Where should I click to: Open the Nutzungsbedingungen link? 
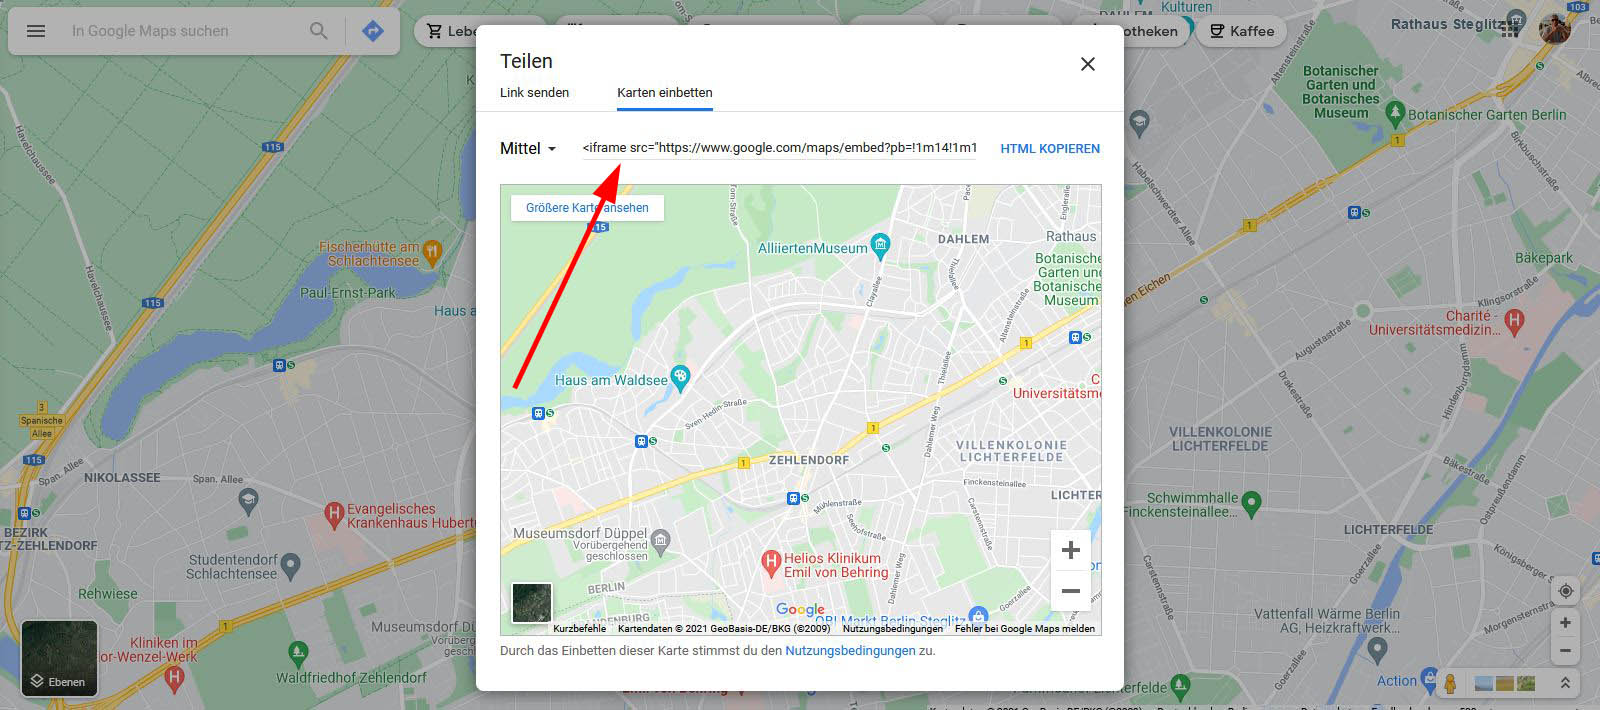(850, 650)
